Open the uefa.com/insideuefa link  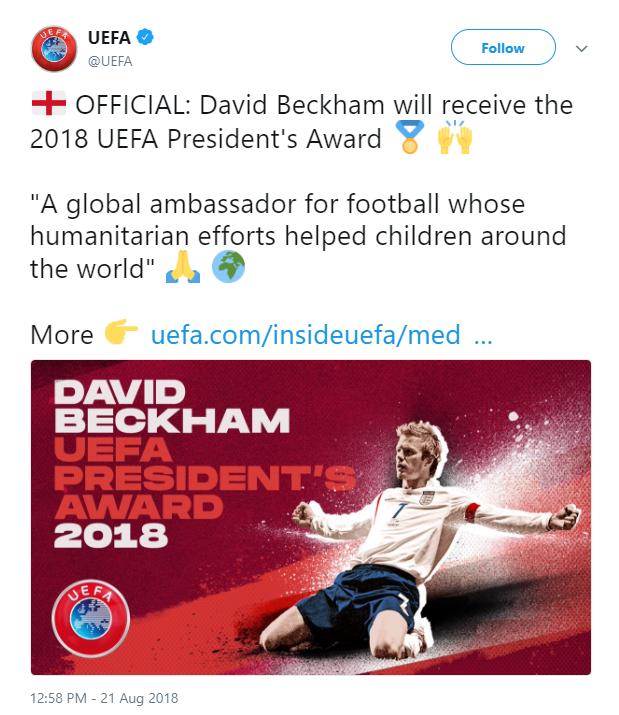305,335
